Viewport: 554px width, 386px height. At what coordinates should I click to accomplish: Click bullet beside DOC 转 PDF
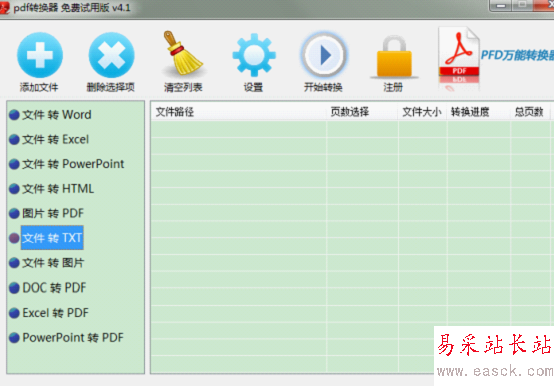(x=14, y=288)
